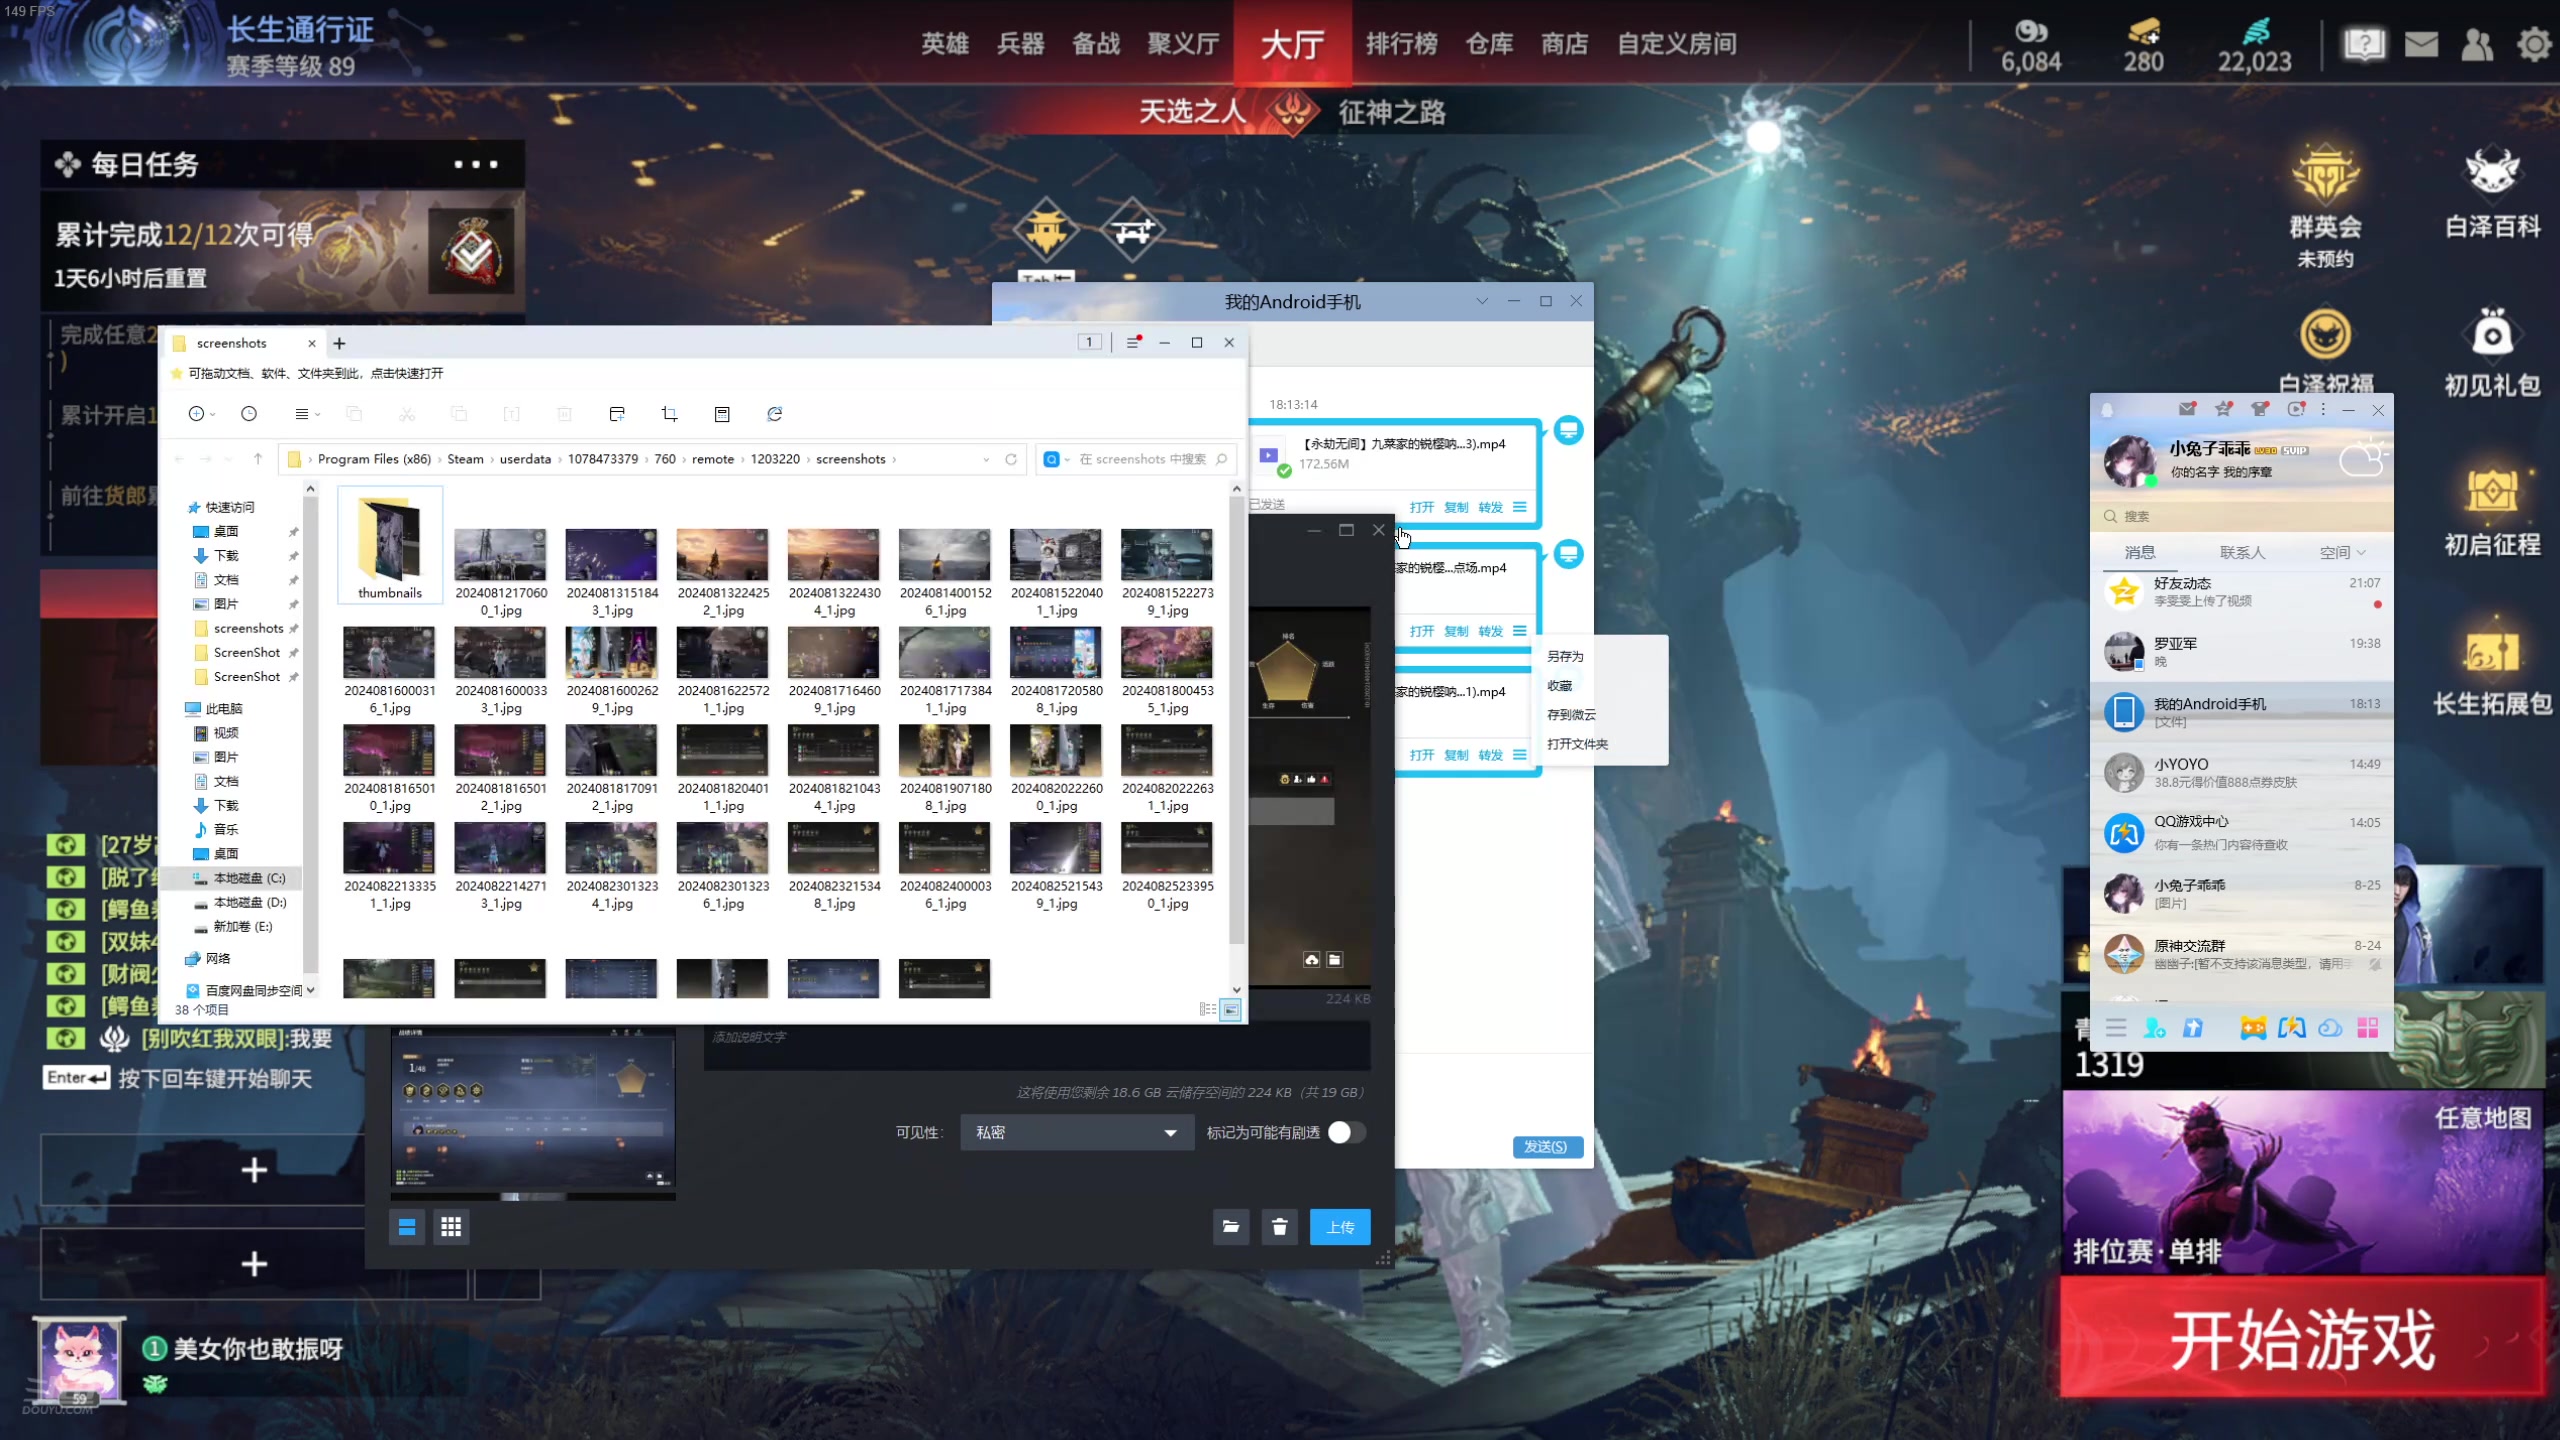Expand the 本地磁盘 C drive in sidebar
The width and height of the screenshot is (2560, 1440).
[174, 877]
